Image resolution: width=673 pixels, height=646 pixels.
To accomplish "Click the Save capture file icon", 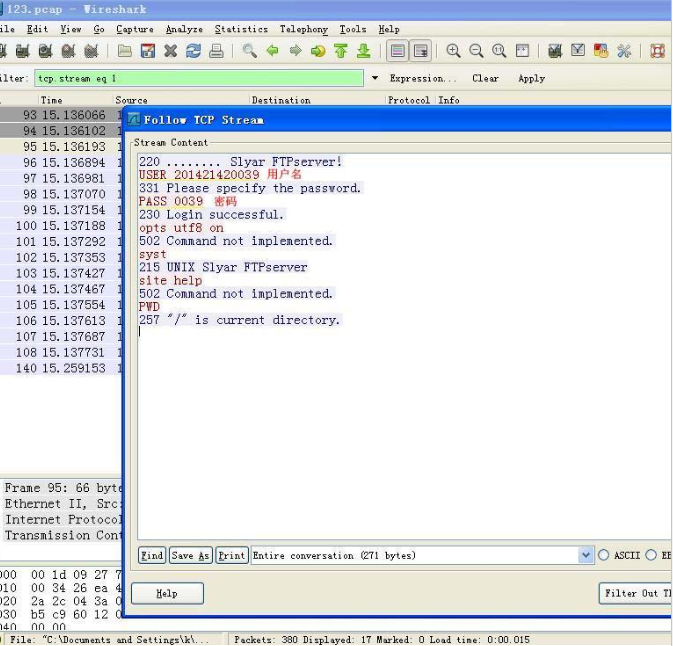I will [148, 51].
